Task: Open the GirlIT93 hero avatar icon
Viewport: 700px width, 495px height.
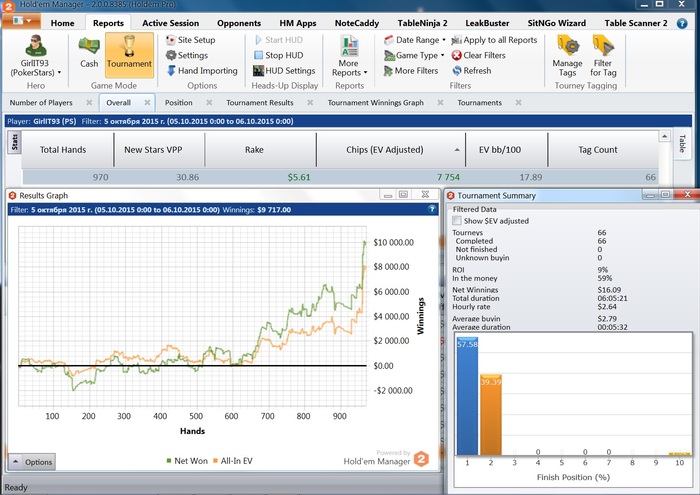Action: pos(35,46)
